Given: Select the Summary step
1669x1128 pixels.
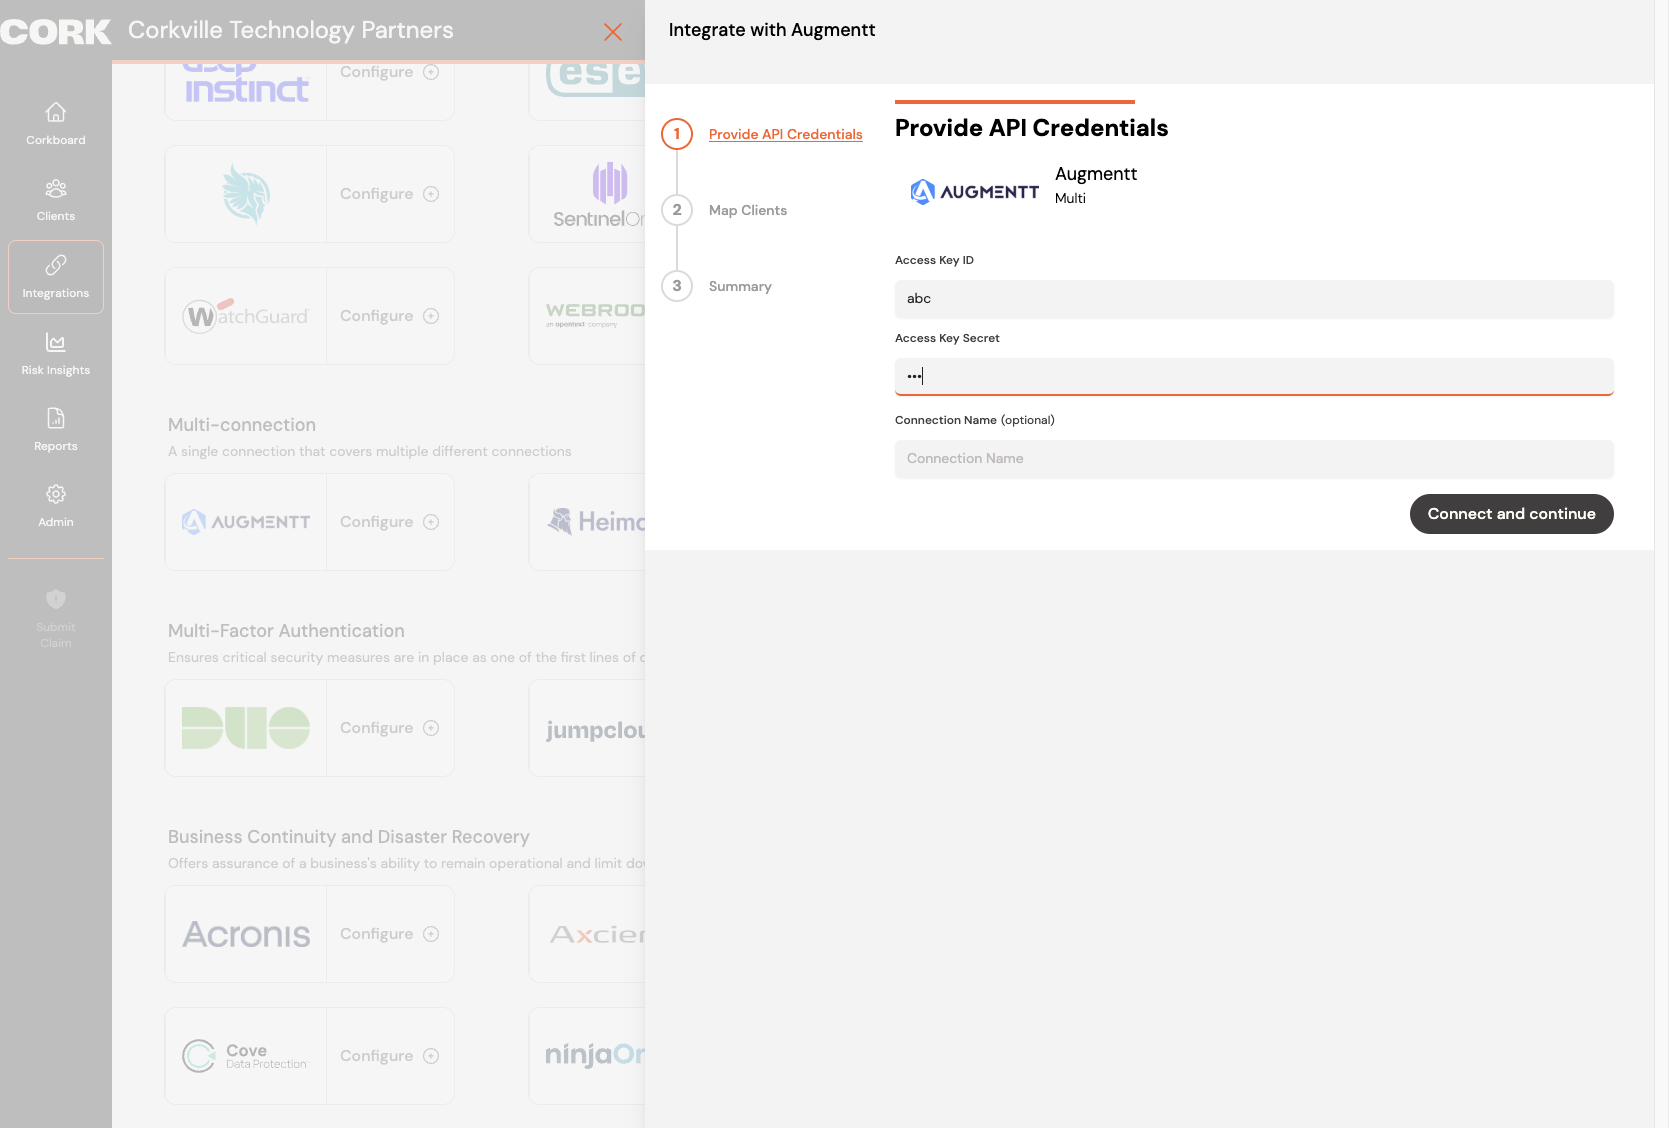Looking at the screenshot, I should click(x=740, y=286).
